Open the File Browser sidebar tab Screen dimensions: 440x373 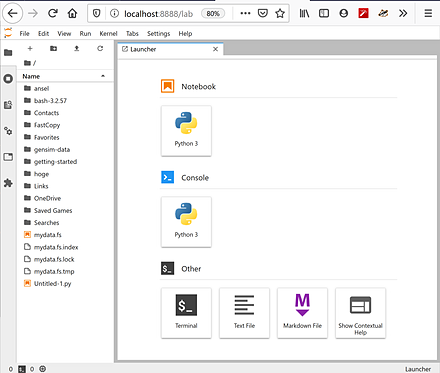pyautogui.click(x=8, y=53)
